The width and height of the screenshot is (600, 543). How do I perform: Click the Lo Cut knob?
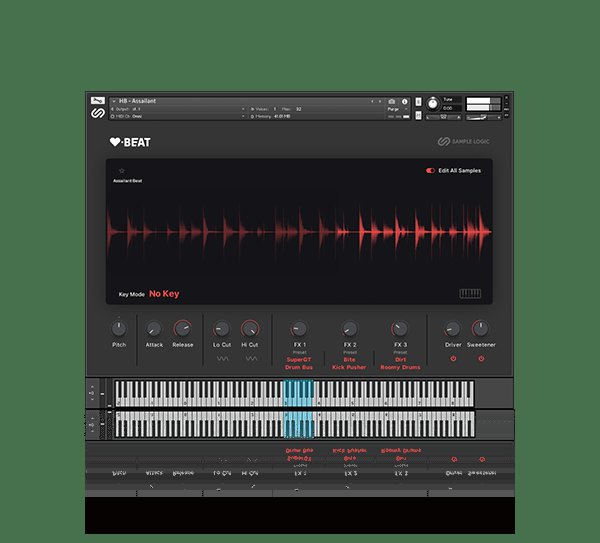222,329
